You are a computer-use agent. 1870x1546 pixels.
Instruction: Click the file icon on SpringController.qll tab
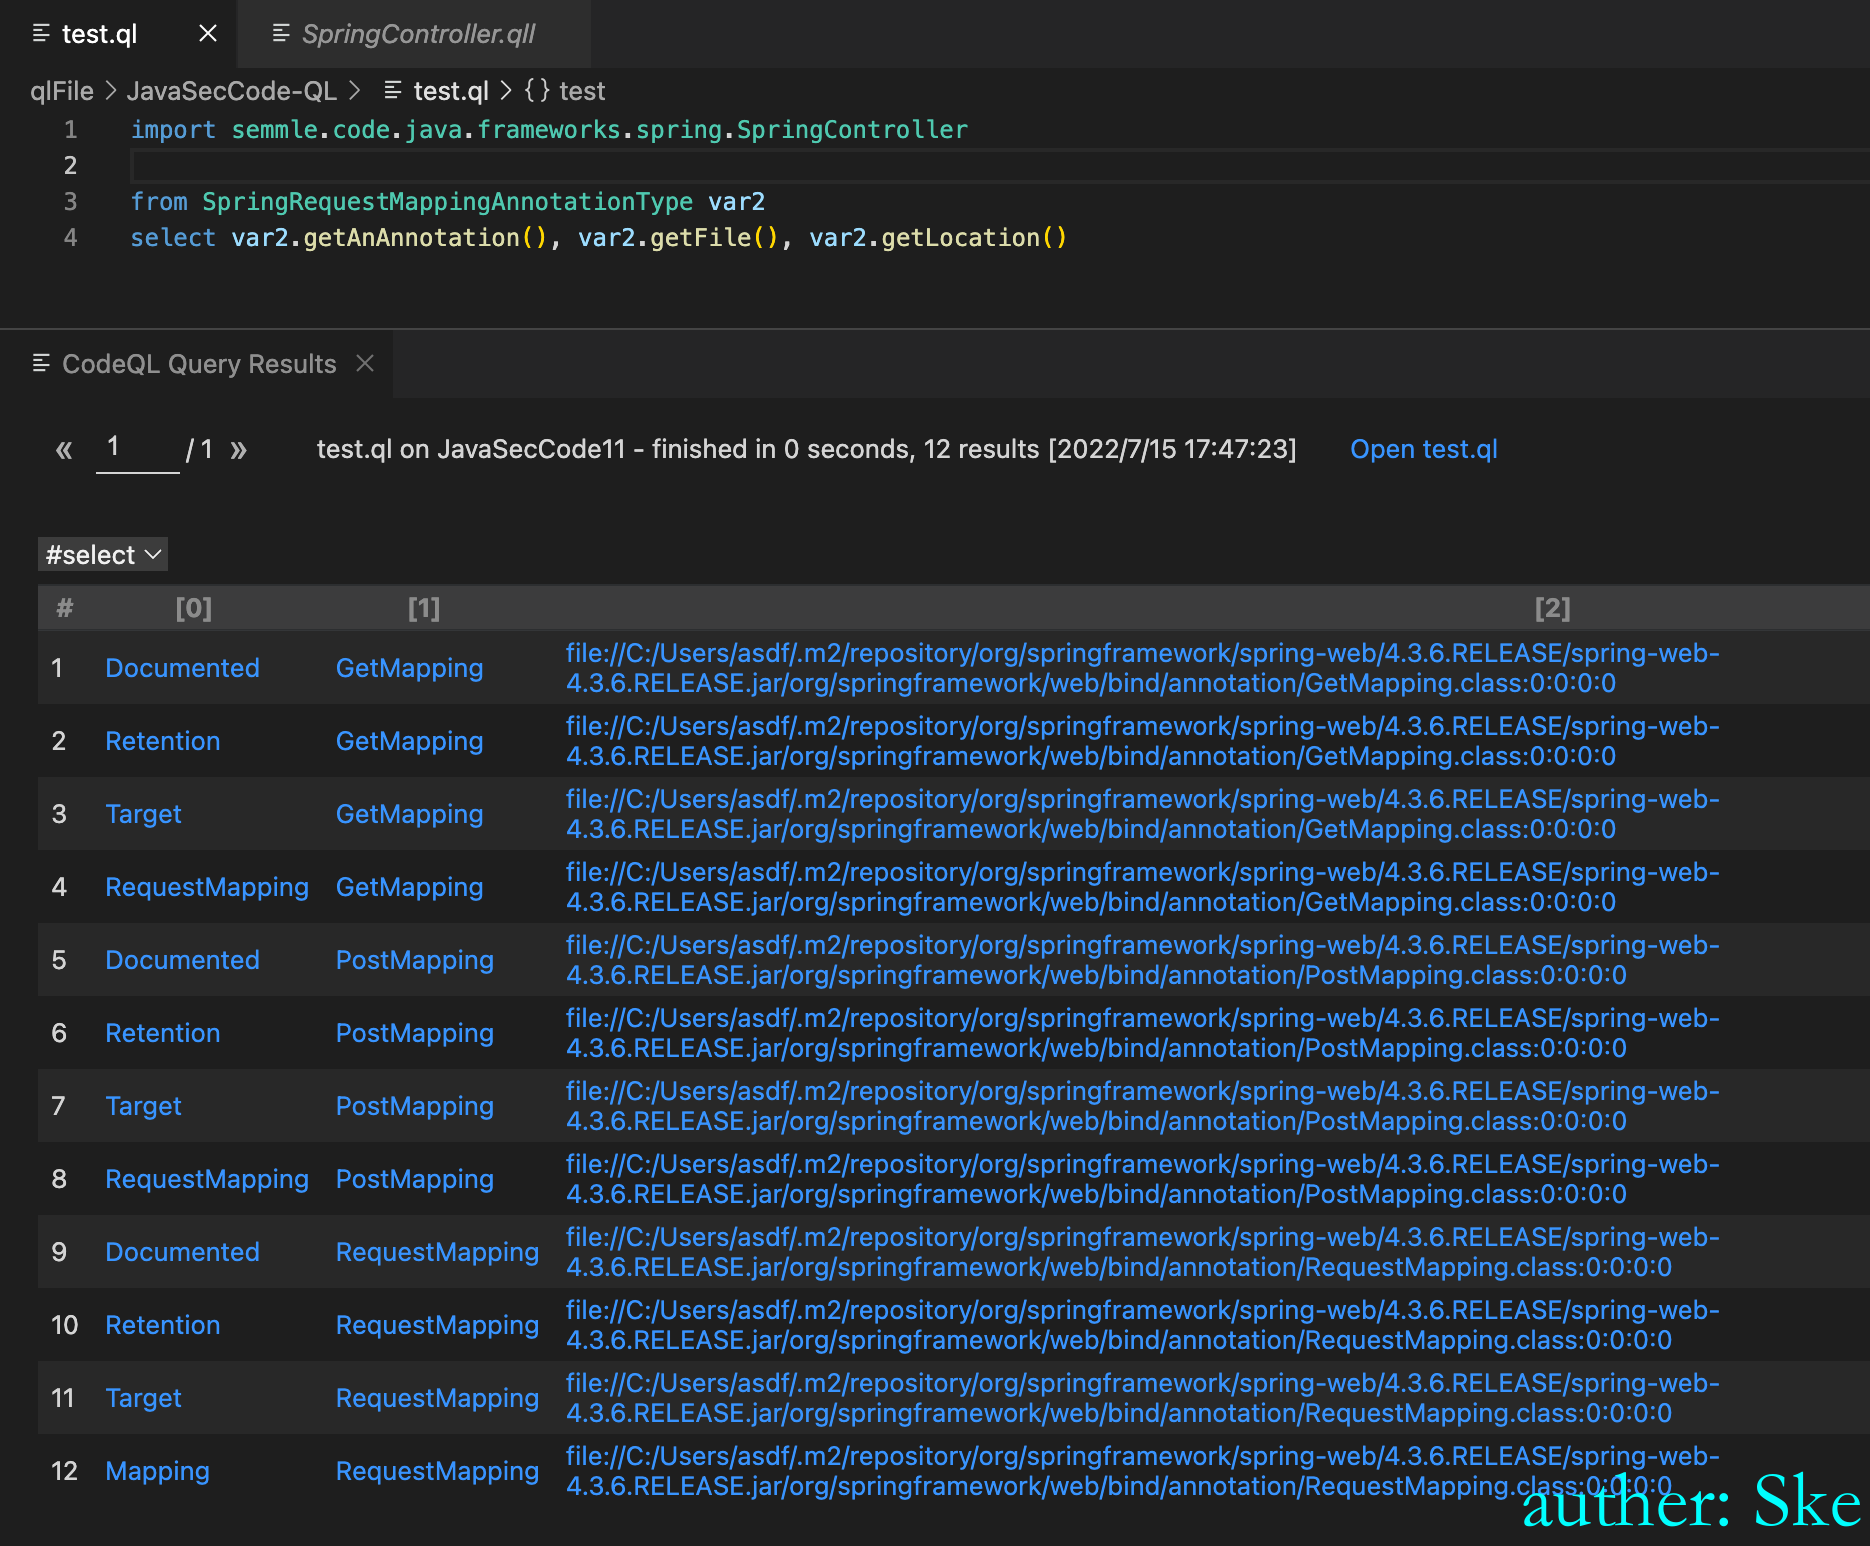[x=281, y=34]
